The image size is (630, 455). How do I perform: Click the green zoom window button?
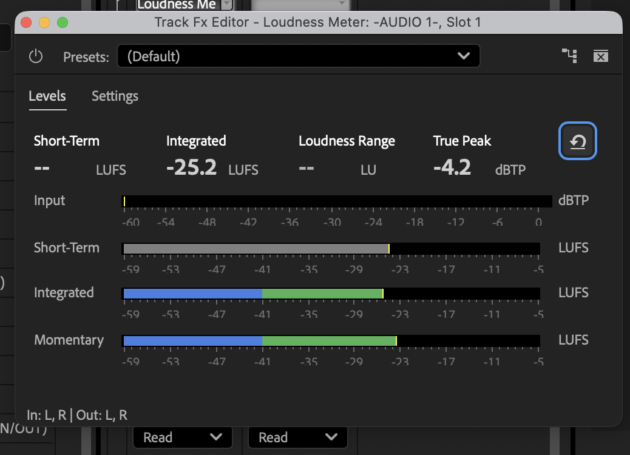point(63,23)
